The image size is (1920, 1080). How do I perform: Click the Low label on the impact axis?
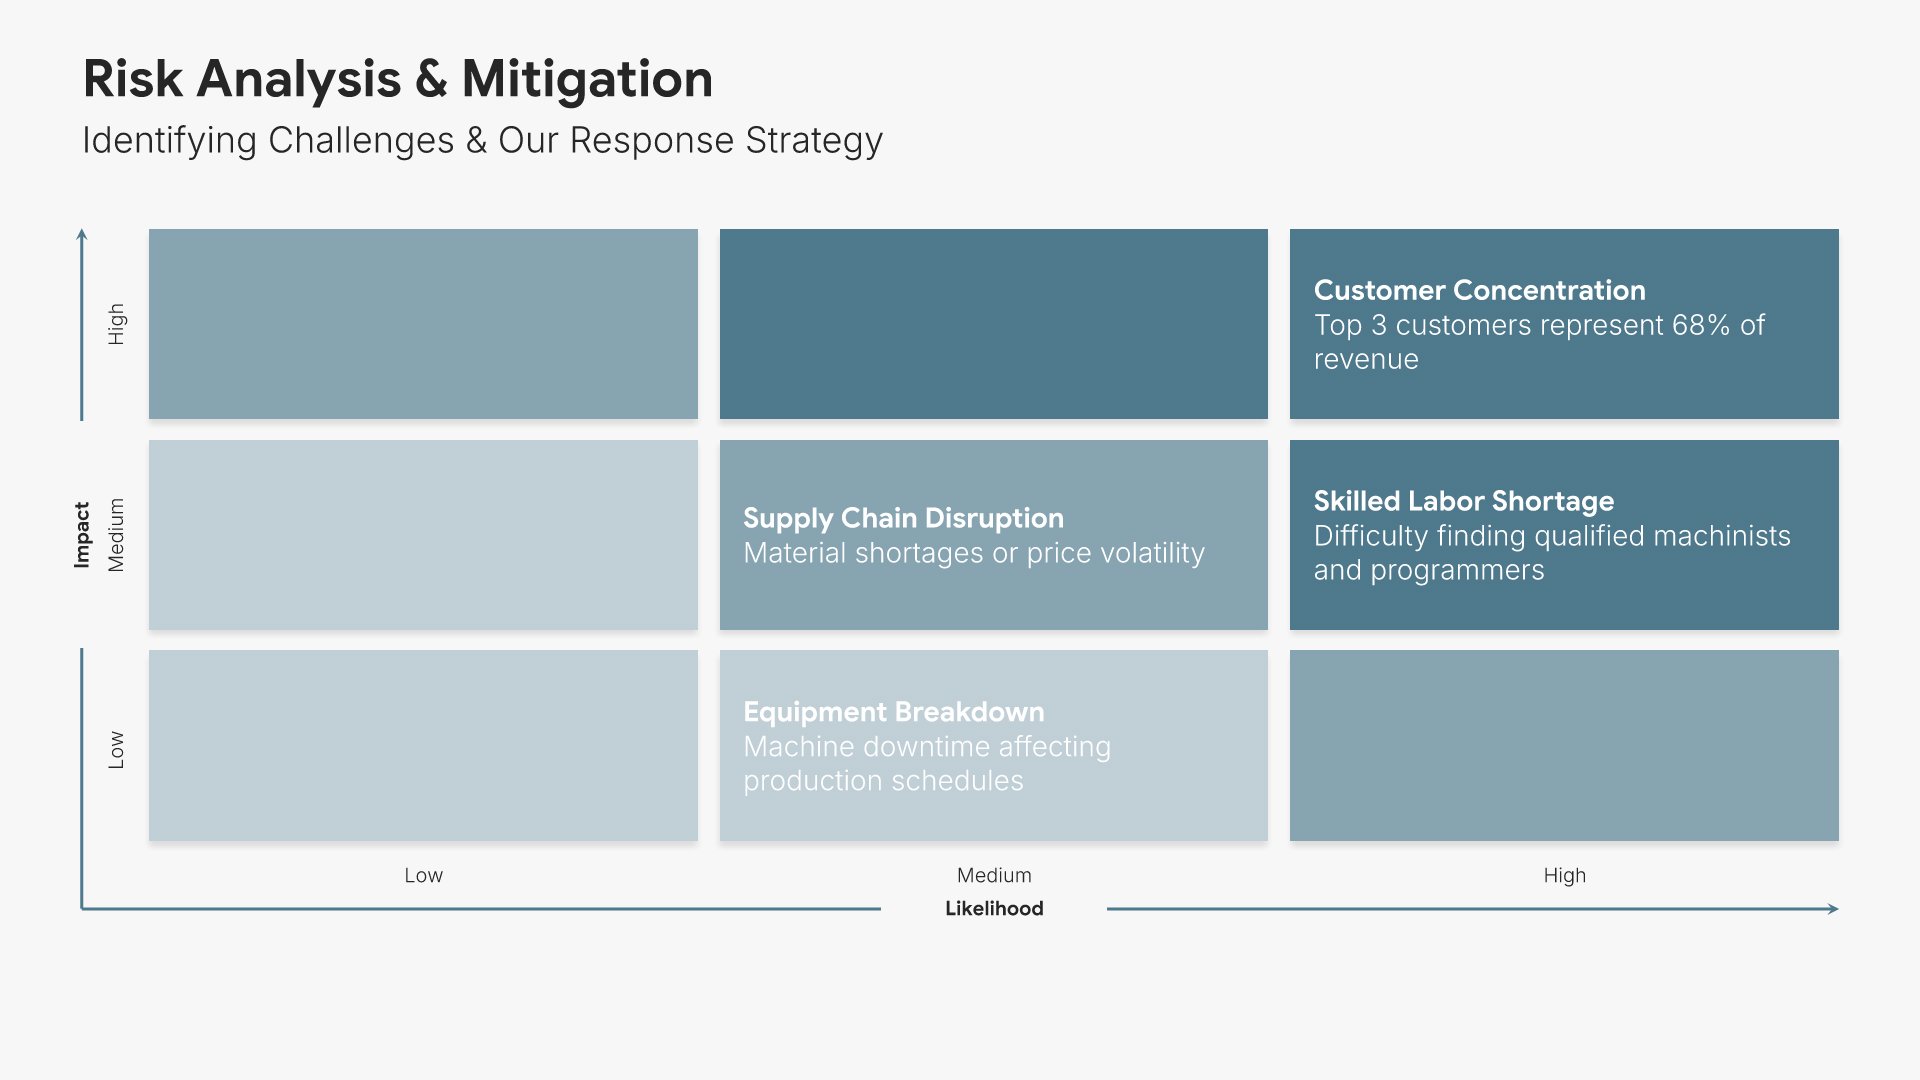(116, 749)
